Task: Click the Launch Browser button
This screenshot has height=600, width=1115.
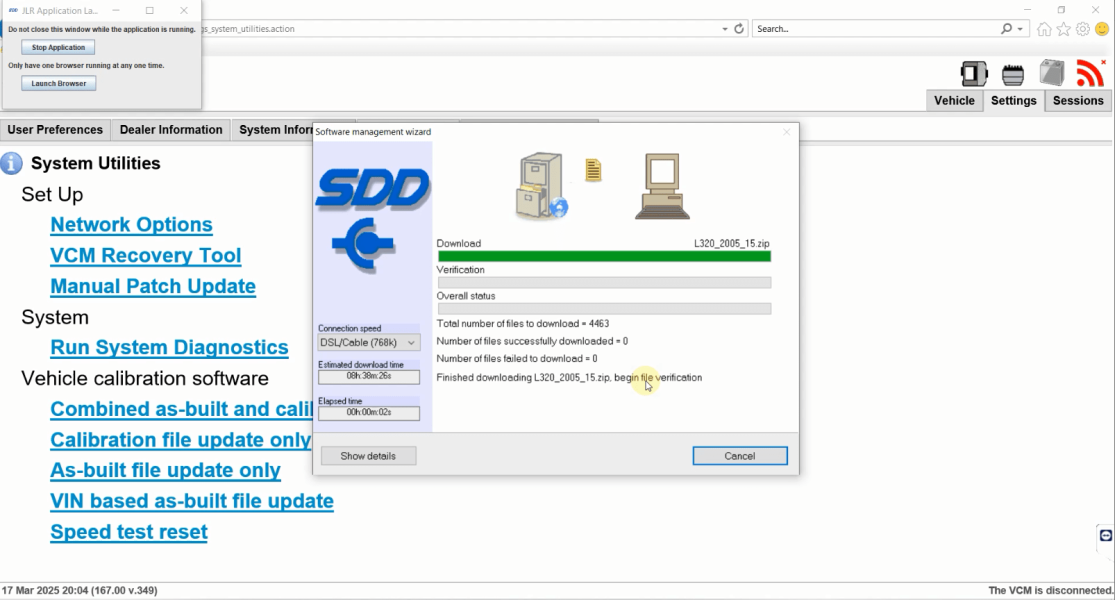Action: pyautogui.click(x=57, y=83)
